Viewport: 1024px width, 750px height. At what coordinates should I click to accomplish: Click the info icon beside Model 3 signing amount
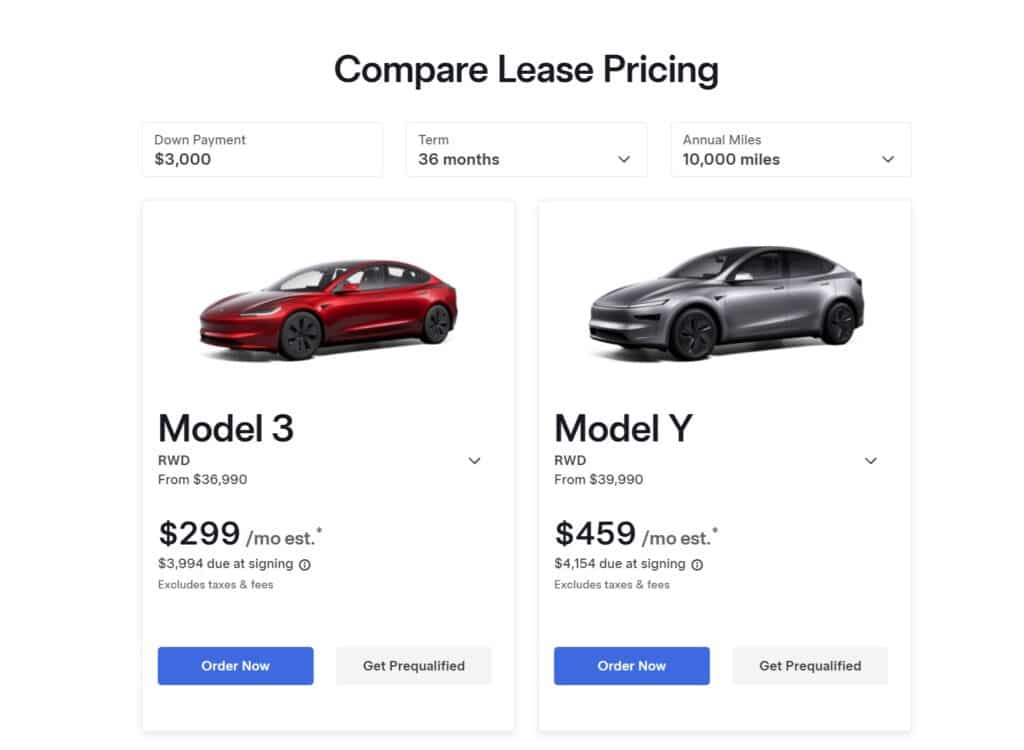coord(305,564)
